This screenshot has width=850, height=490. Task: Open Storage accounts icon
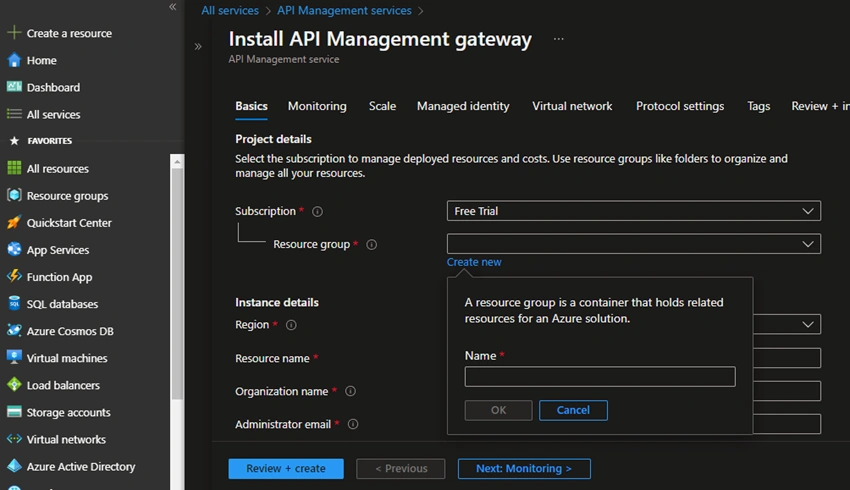[x=14, y=412]
